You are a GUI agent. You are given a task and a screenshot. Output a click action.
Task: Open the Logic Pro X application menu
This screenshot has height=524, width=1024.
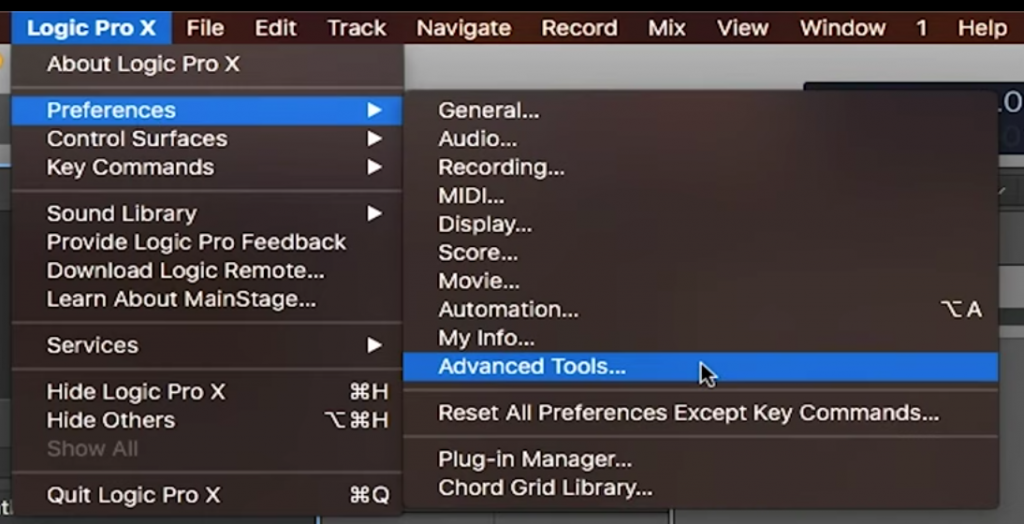coord(91,28)
